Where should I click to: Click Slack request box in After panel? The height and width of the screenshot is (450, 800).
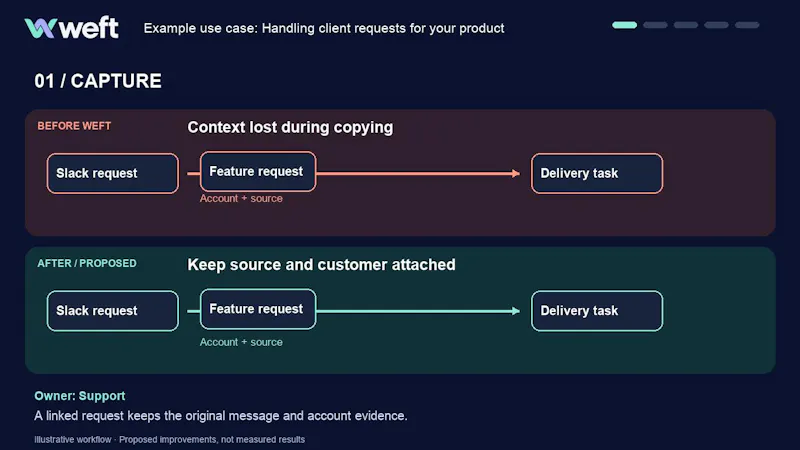click(x=113, y=311)
